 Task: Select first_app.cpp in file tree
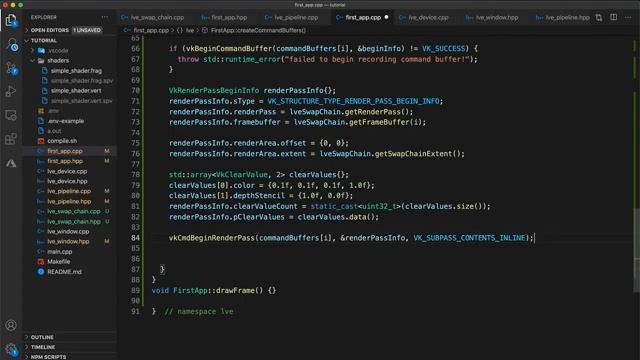click(65, 151)
